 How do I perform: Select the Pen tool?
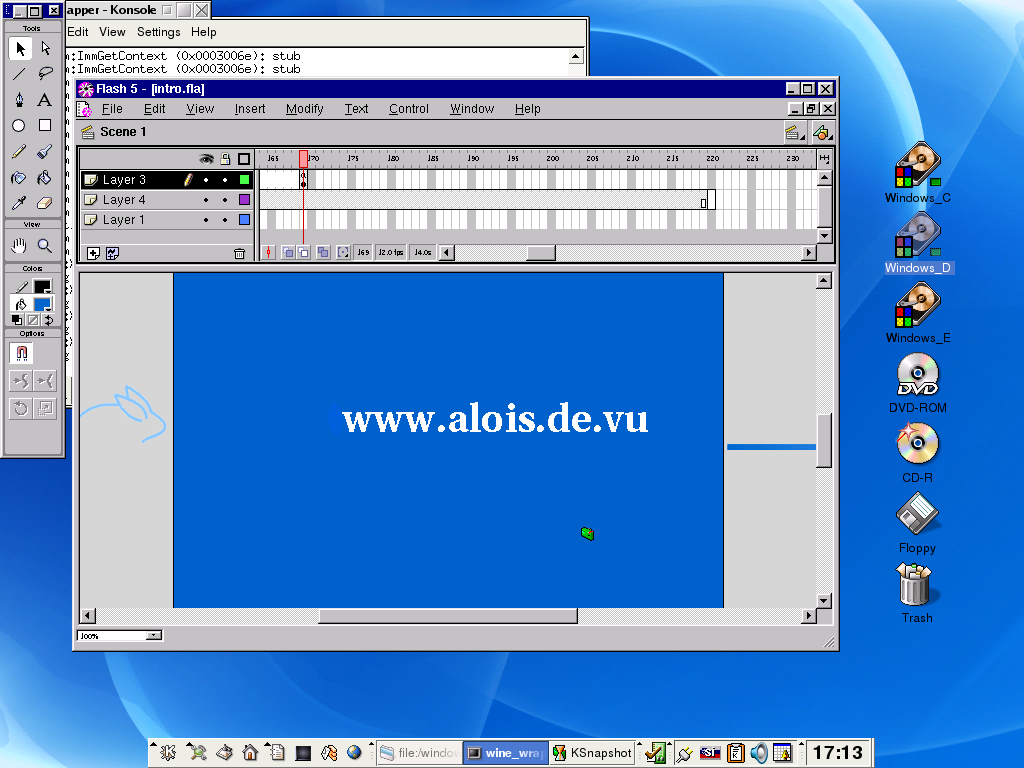coord(20,100)
